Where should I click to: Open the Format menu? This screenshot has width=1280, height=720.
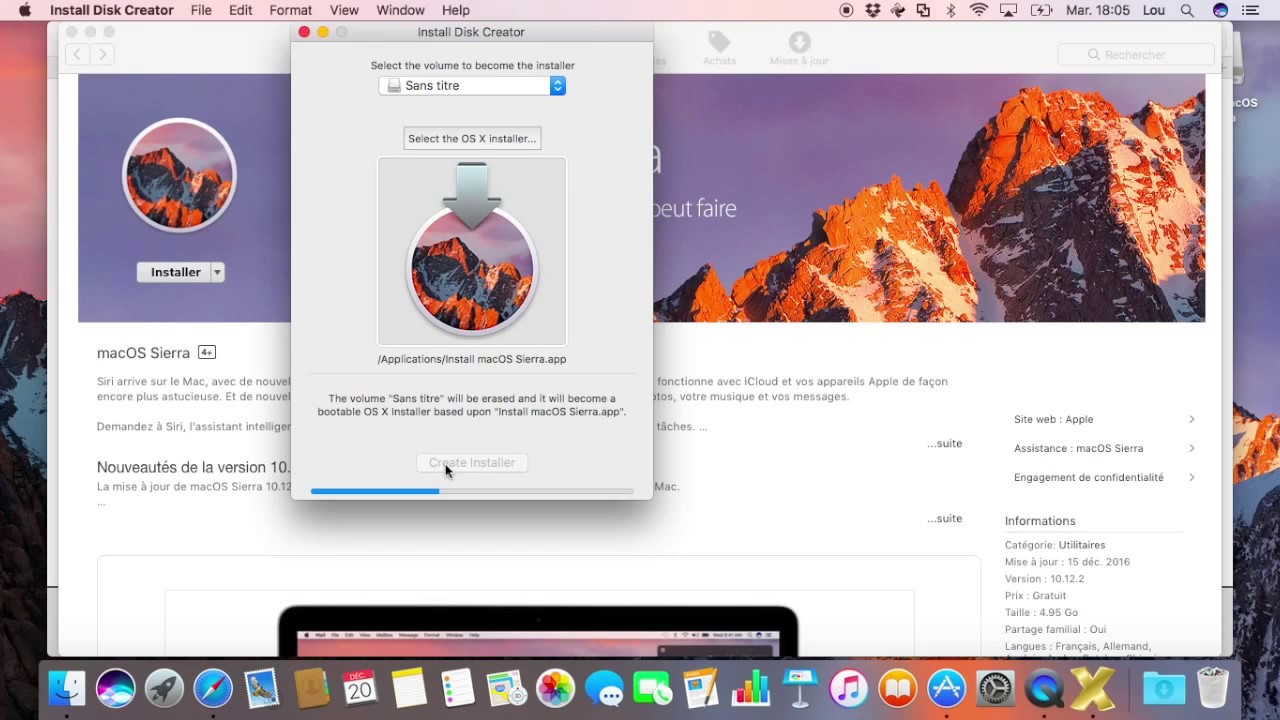[x=290, y=10]
